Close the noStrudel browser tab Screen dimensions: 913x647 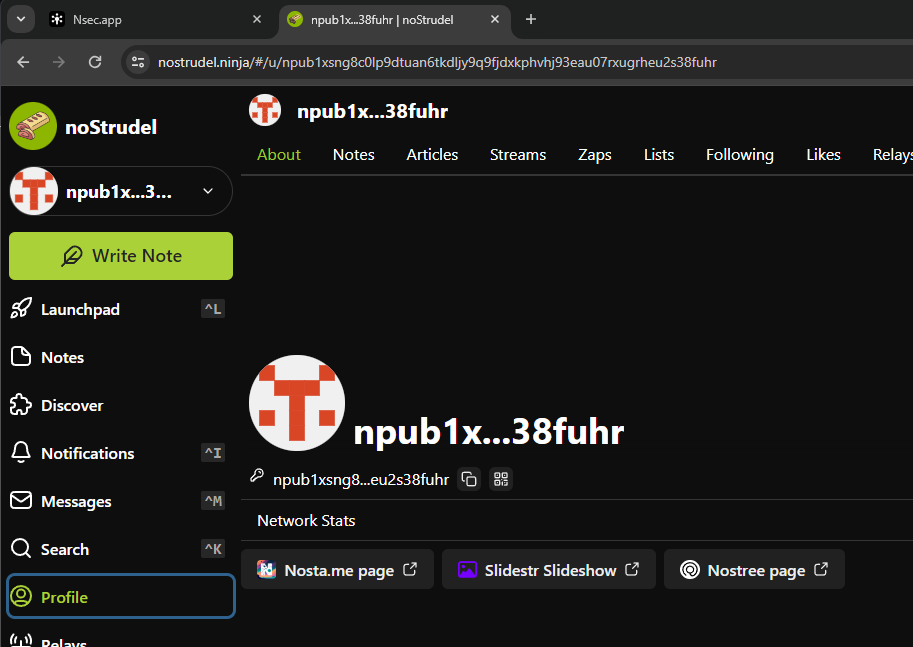495,19
